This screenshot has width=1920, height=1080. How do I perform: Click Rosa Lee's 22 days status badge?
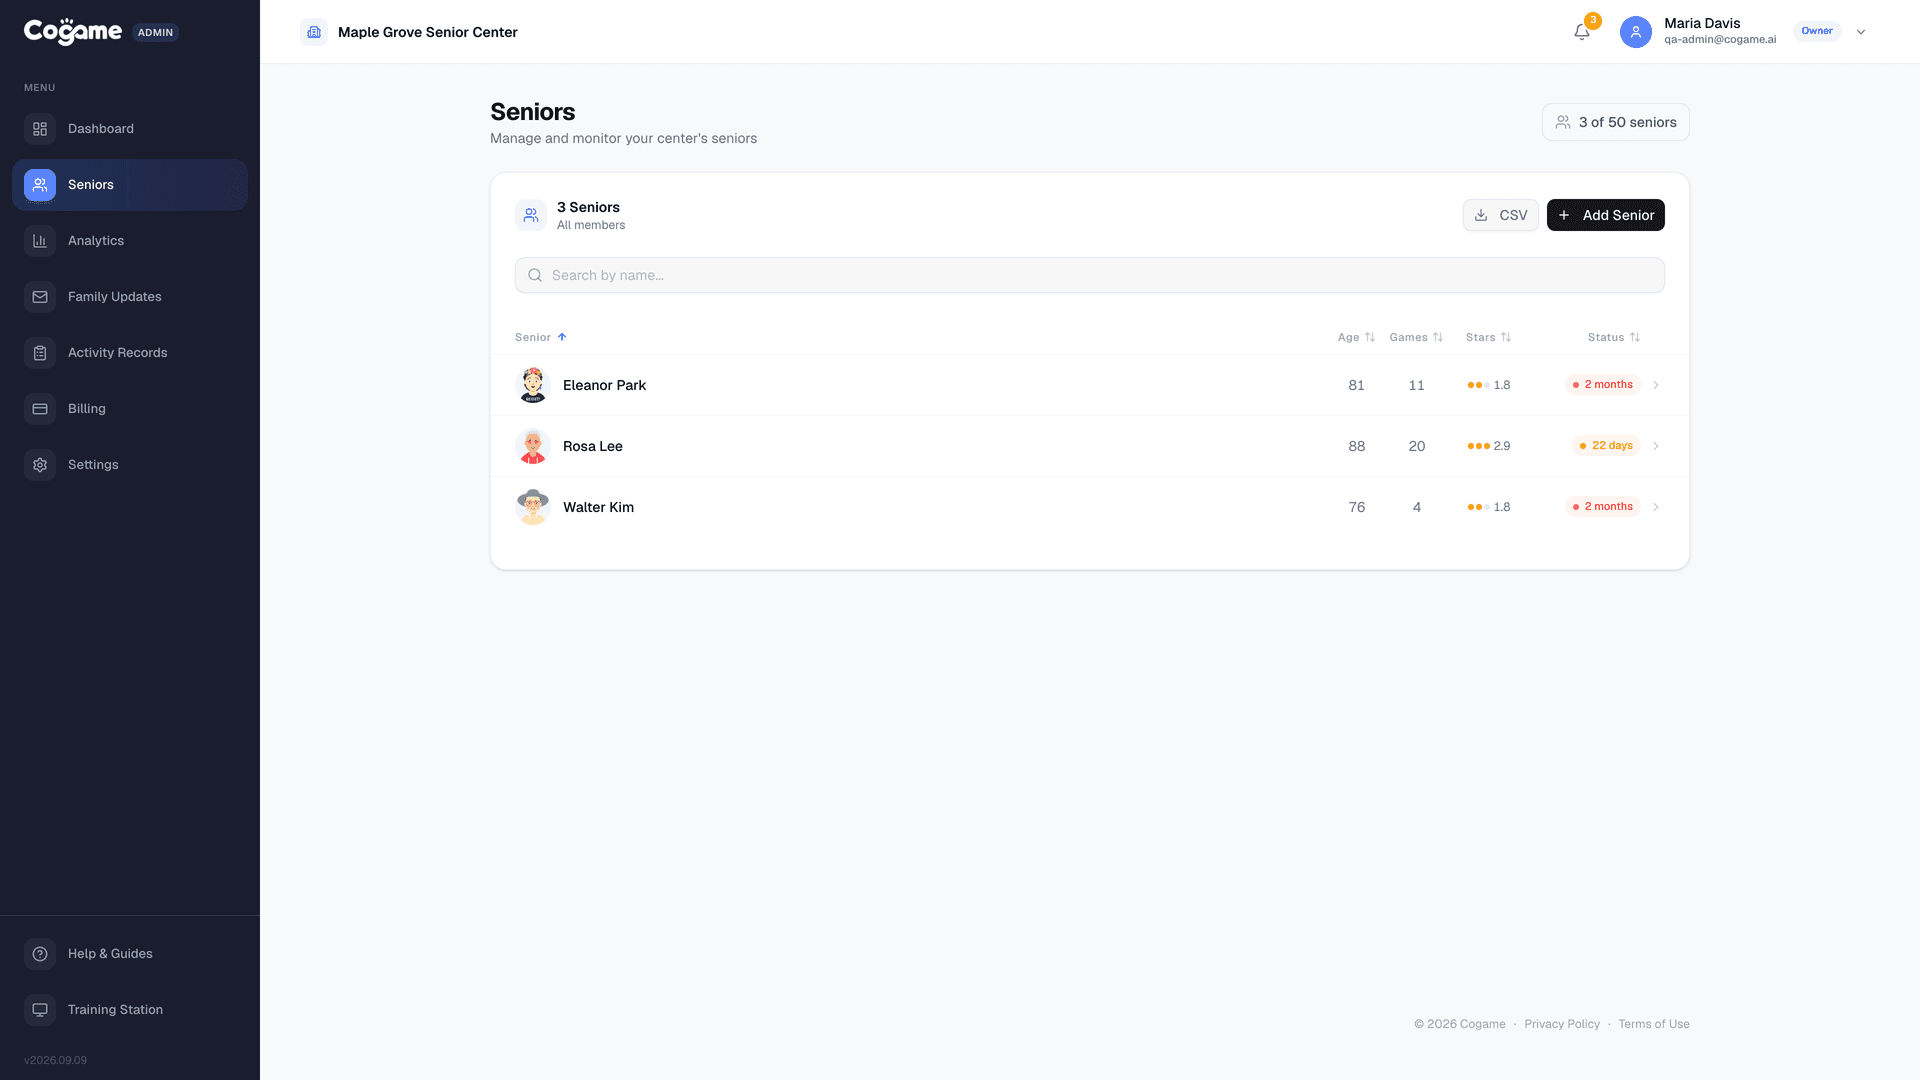pos(1606,446)
